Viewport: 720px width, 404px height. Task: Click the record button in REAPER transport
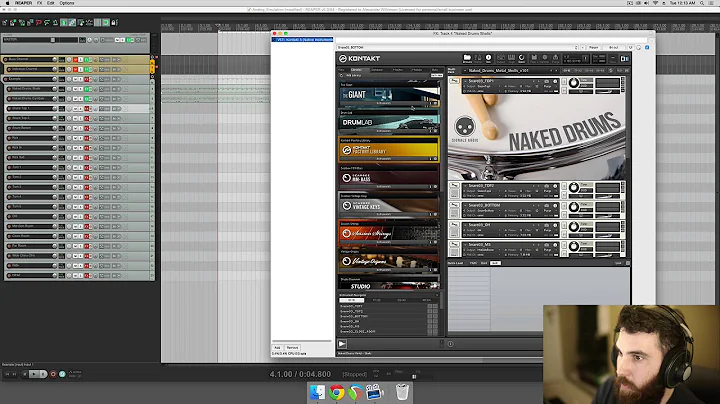53,374
